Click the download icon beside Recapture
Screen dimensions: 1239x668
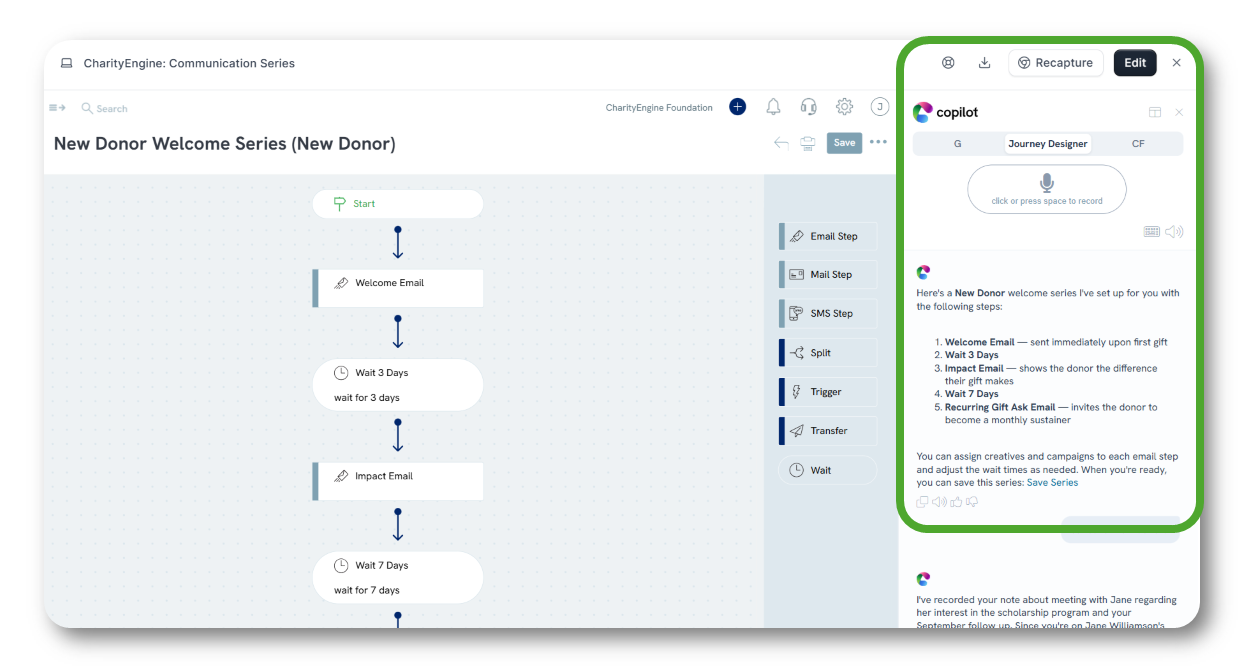[984, 63]
